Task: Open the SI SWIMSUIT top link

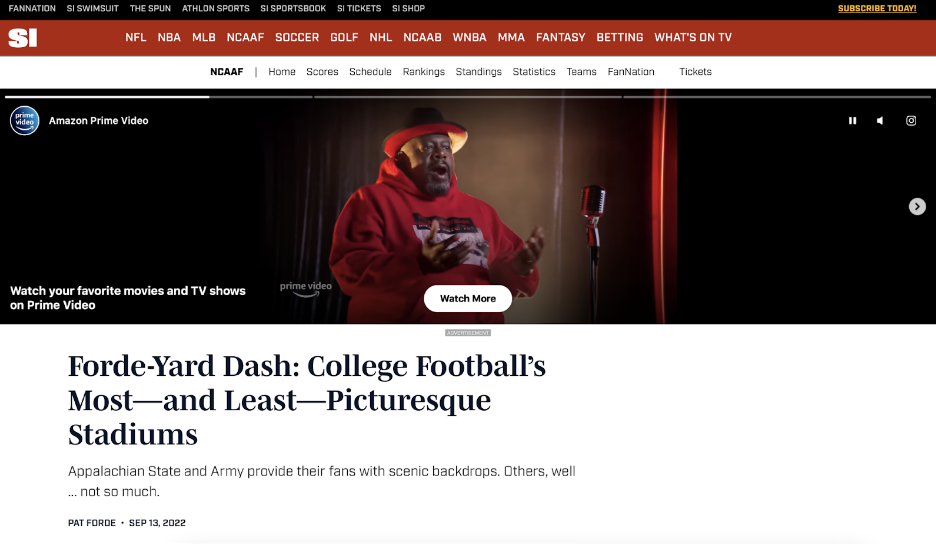Action: [93, 8]
